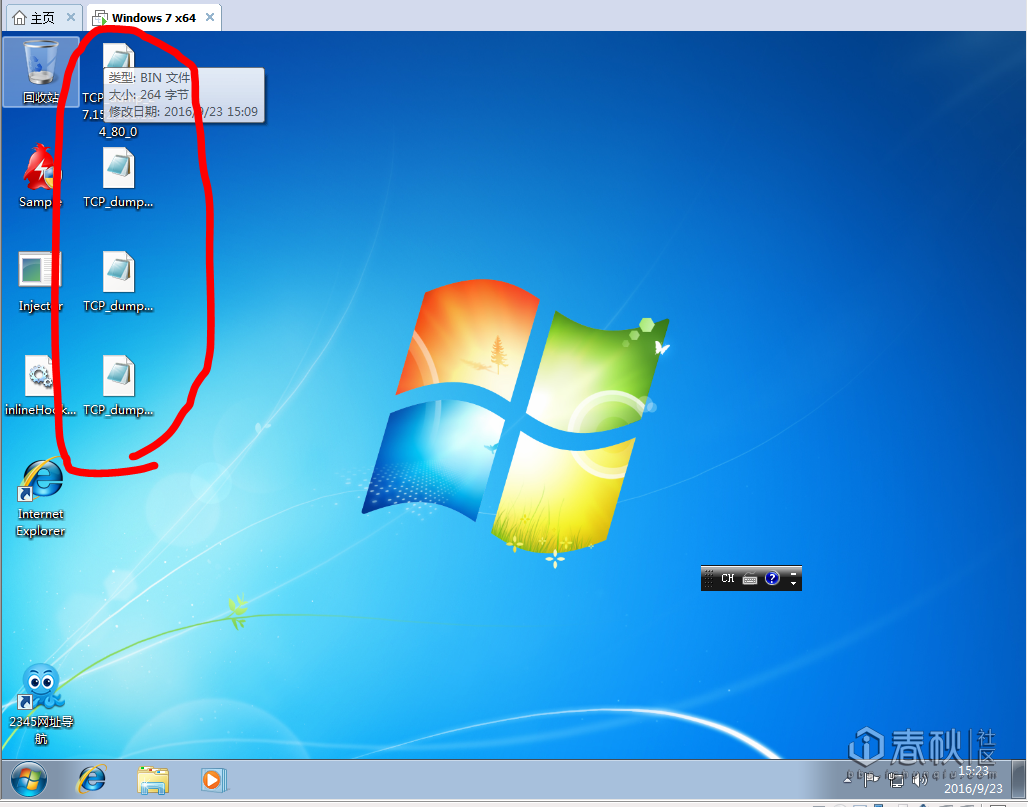Viewport: 1028px width, 807px height.
Task: Click the Show desktop button
Action: point(1018,779)
